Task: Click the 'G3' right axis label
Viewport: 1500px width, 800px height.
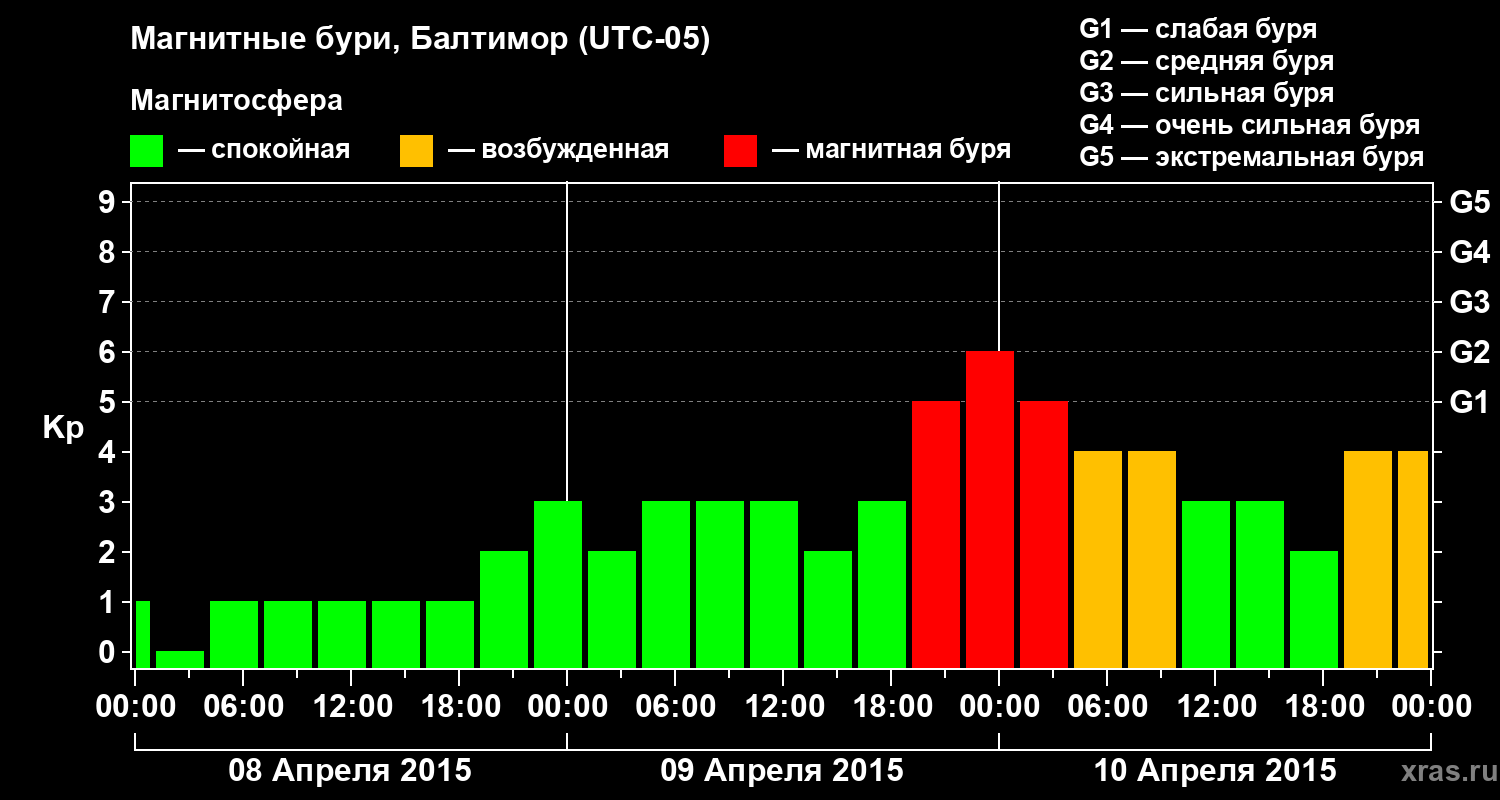Action: 1470,302
